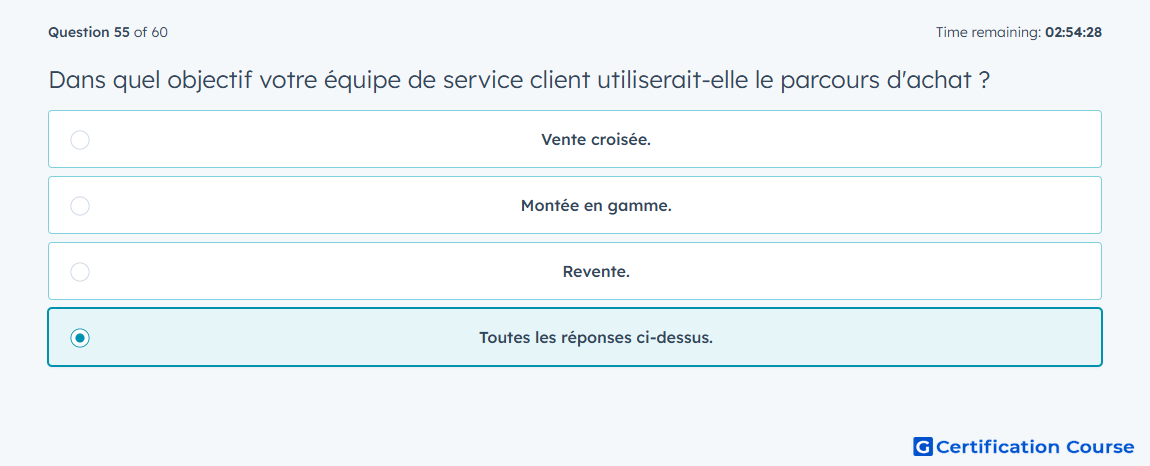Click the Revente answer label text
This screenshot has height=466, width=1150.
tap(596, 272)
